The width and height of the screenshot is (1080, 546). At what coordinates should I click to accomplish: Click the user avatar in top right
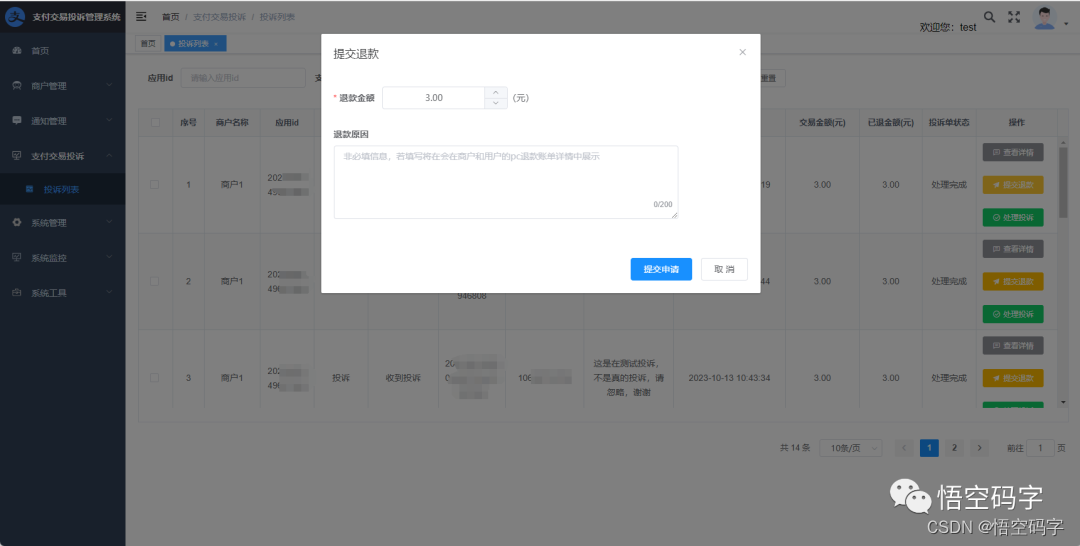click(1045, 18)
